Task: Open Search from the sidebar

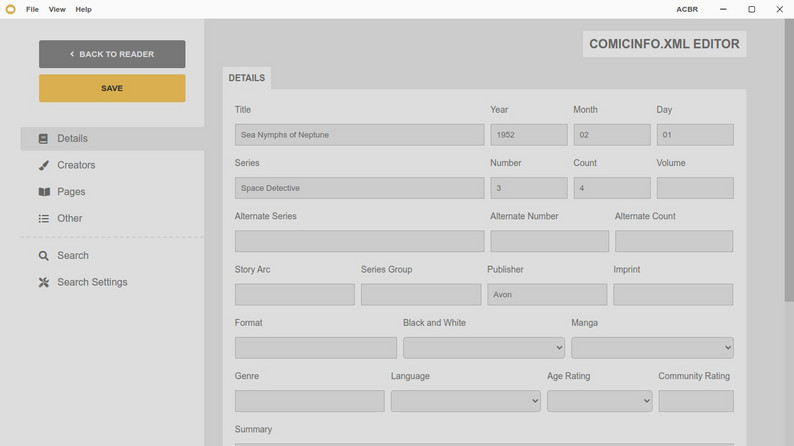Action: pos(112,256)
